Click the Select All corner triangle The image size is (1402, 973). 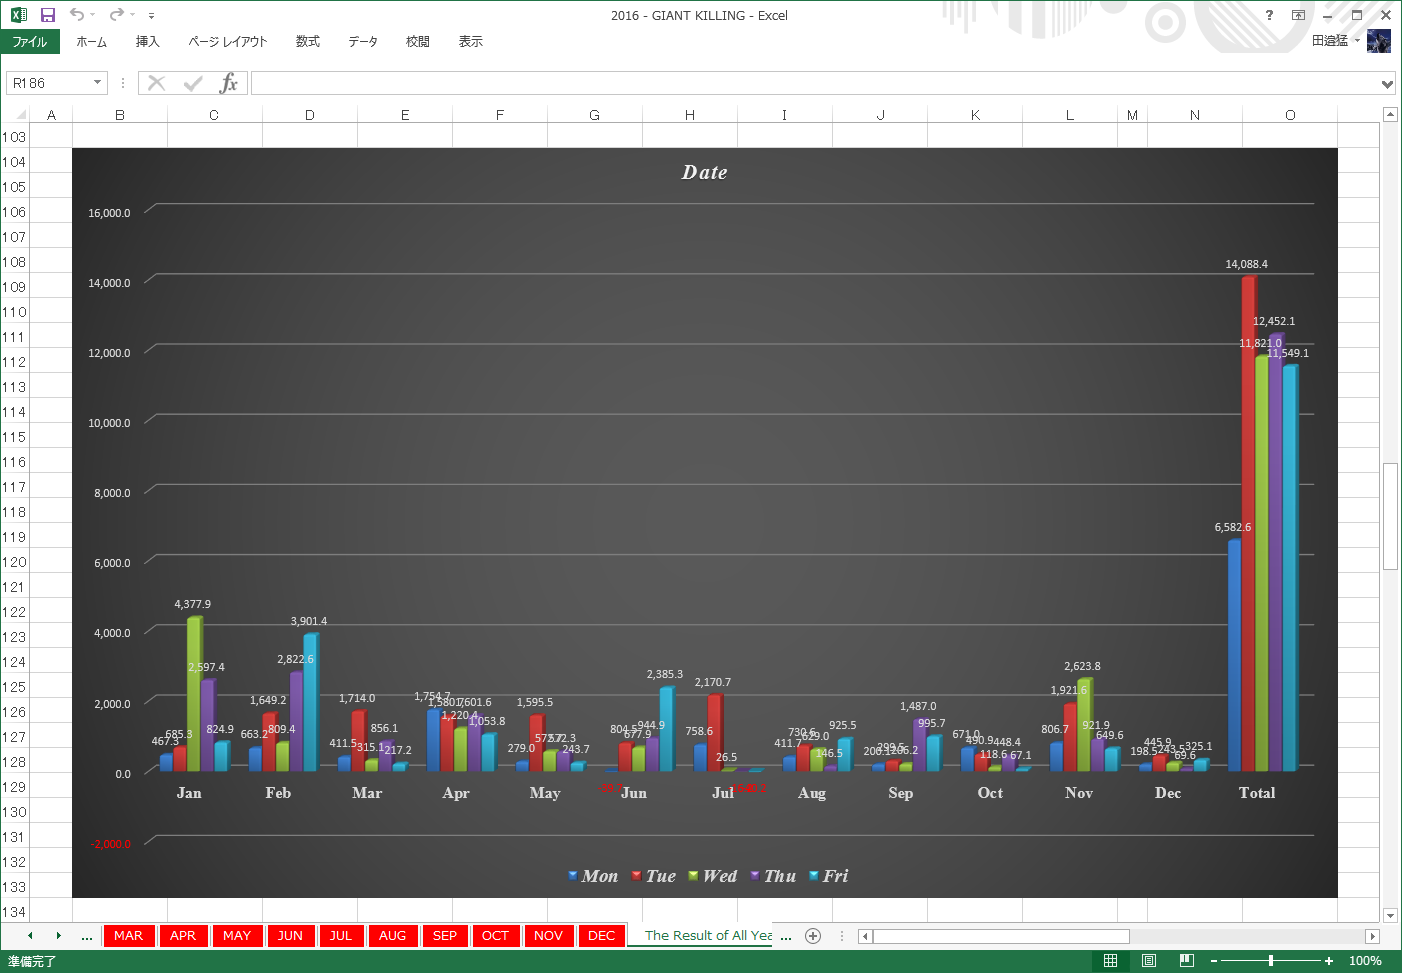tap(20, 114)
